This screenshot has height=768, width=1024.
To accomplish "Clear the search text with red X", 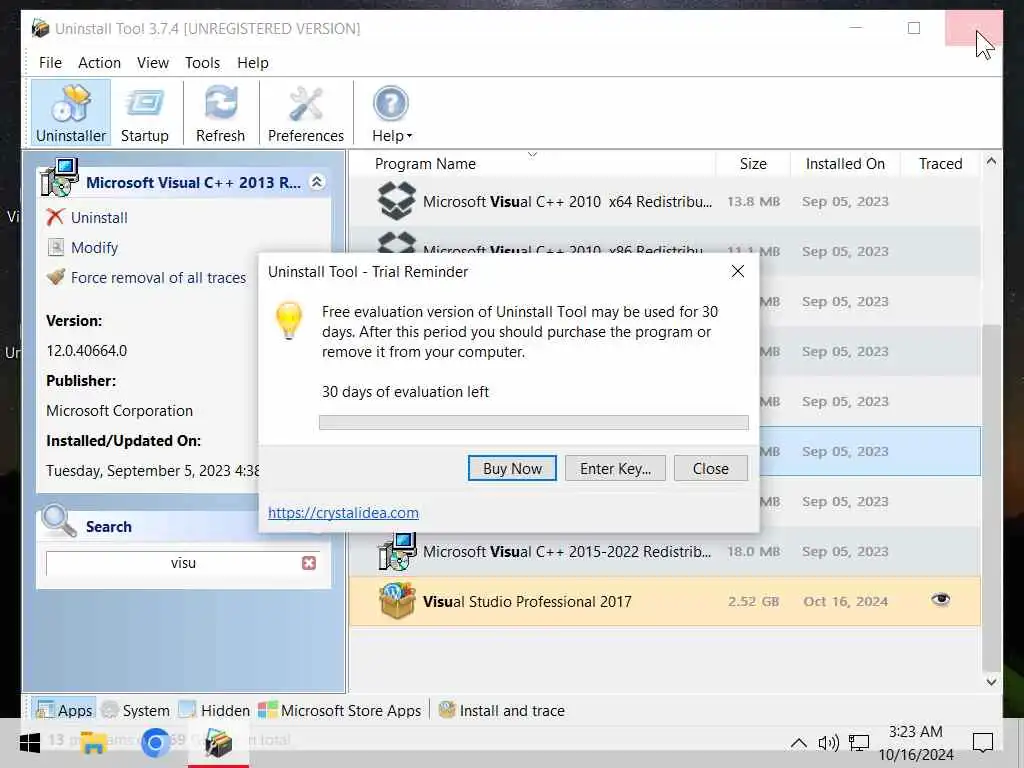I will [309, 563].
